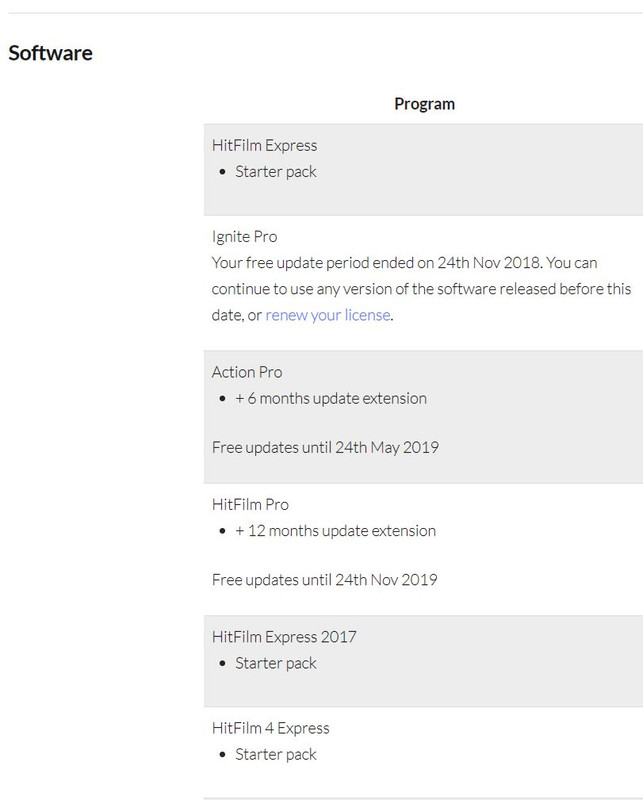643x800 pixels.
Task: Click Free updates until 24th May 2019
Action: 325,447
